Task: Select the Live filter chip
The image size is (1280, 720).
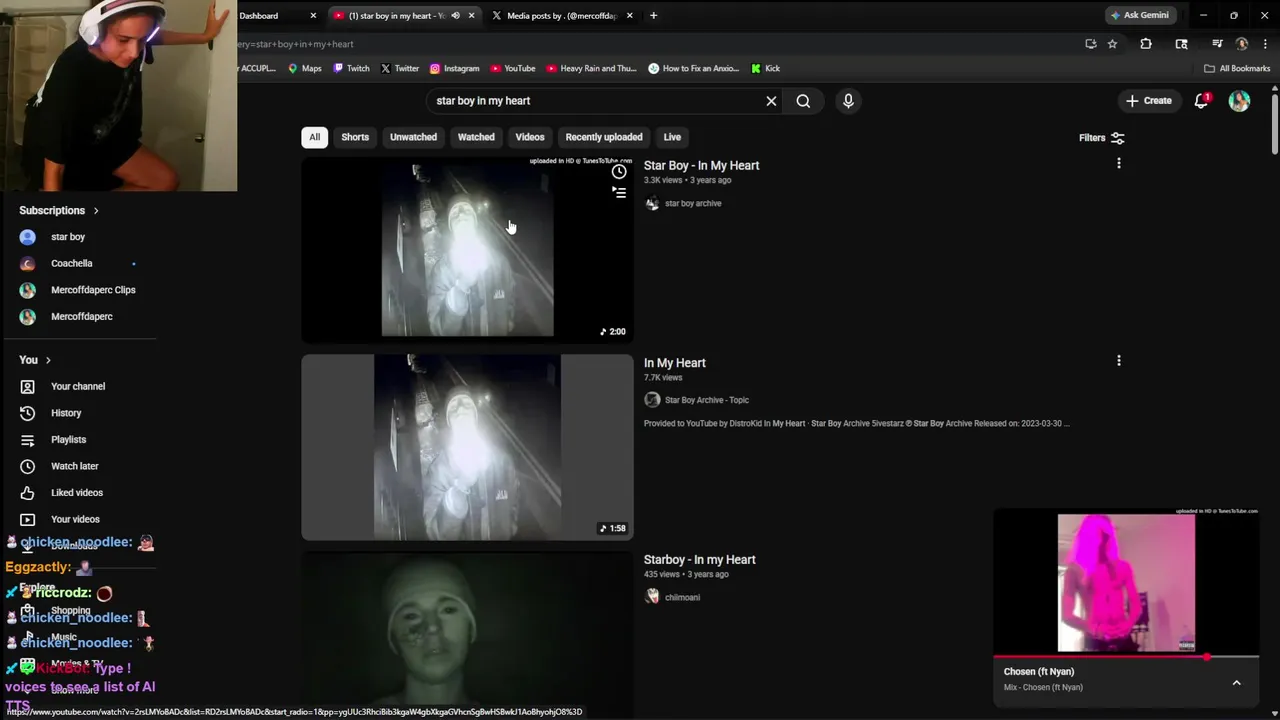Action: [672, 137]
